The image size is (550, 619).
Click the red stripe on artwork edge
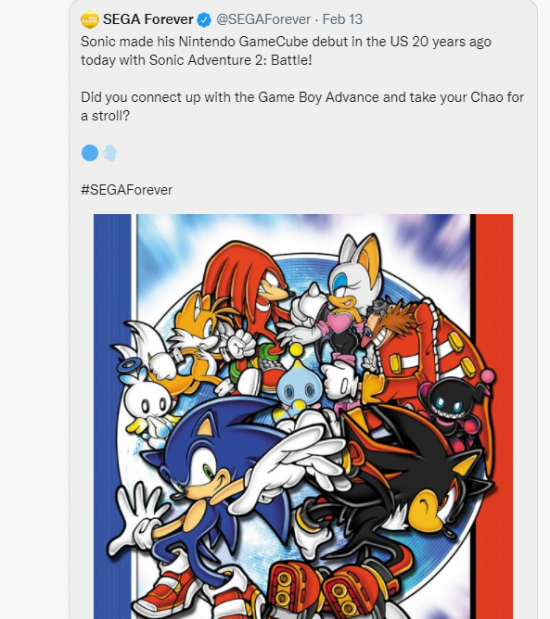coord(494,416)
